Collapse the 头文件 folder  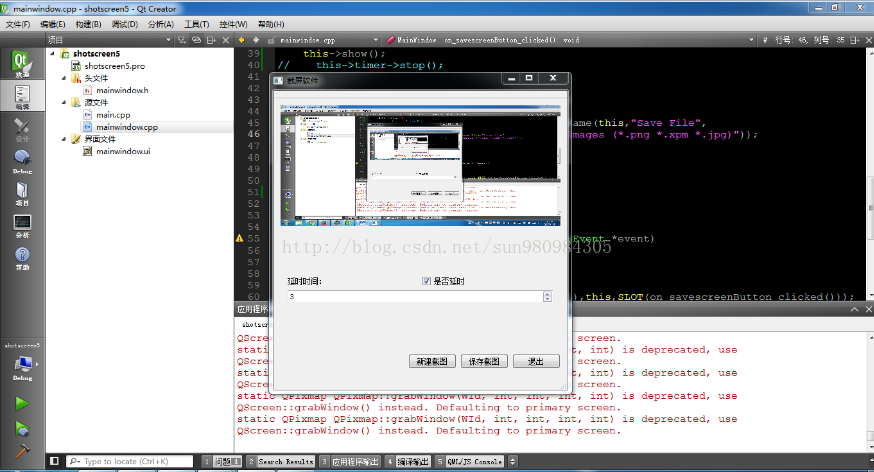point(64,78)
